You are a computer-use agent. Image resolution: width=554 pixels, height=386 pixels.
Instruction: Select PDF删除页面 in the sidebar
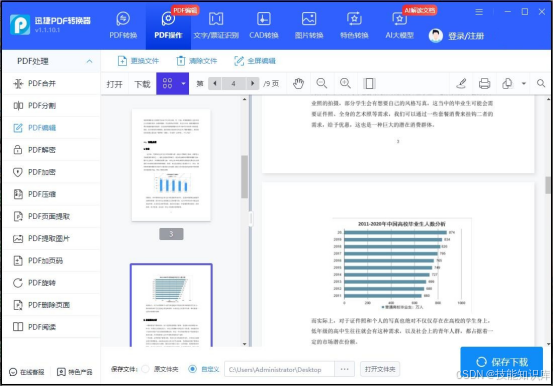coord(52,305)
